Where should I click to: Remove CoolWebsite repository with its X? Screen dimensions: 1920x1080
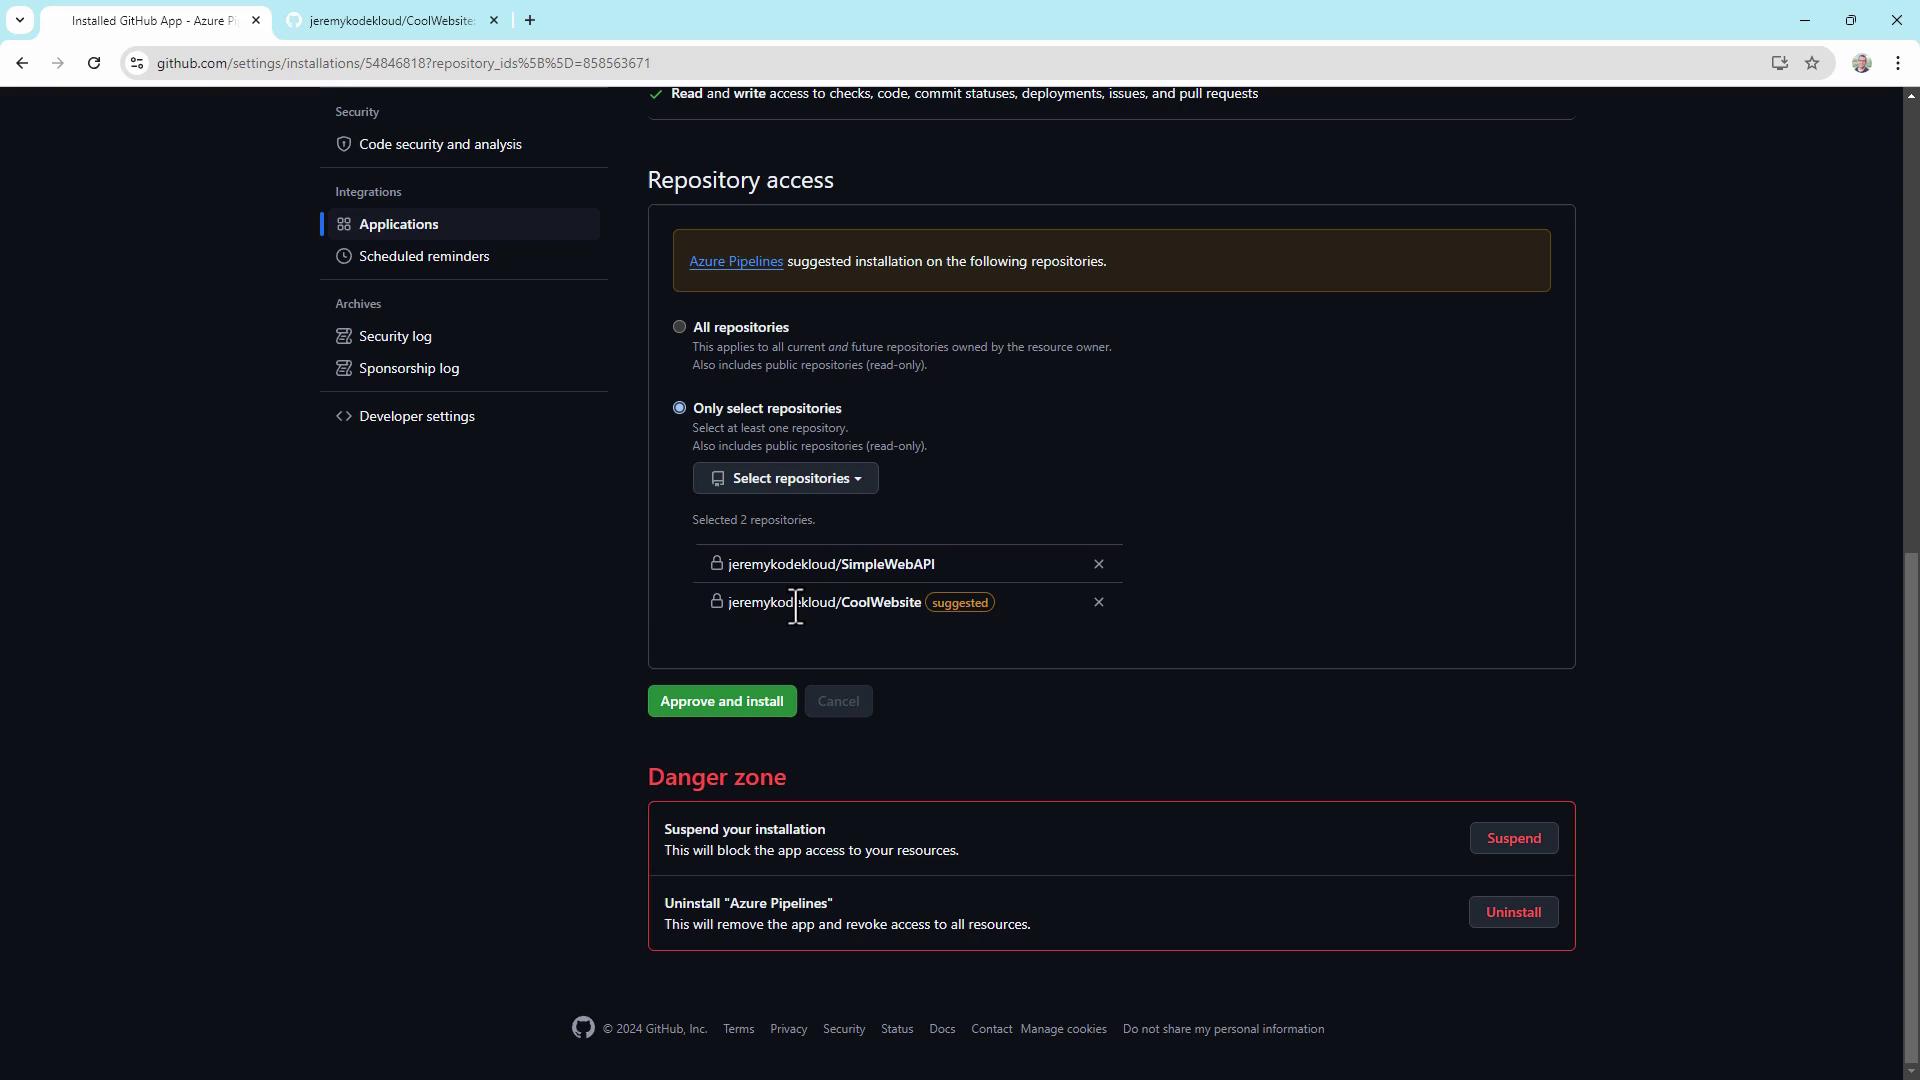tap(1099, 602)
